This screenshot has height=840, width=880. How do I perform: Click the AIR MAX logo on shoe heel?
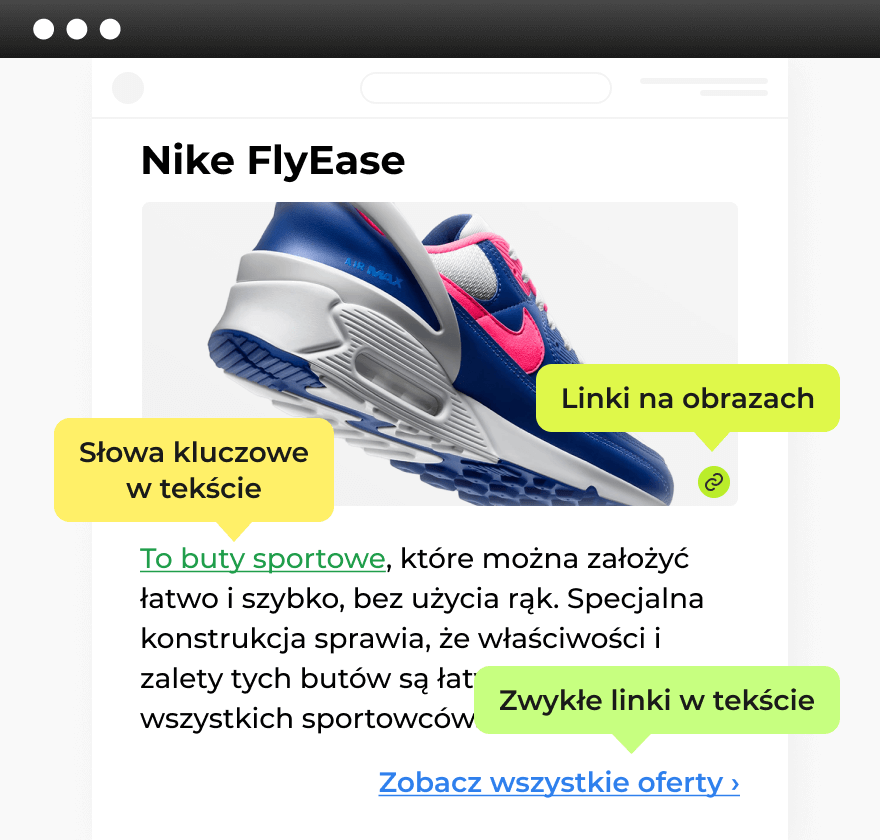click(373, 271)
